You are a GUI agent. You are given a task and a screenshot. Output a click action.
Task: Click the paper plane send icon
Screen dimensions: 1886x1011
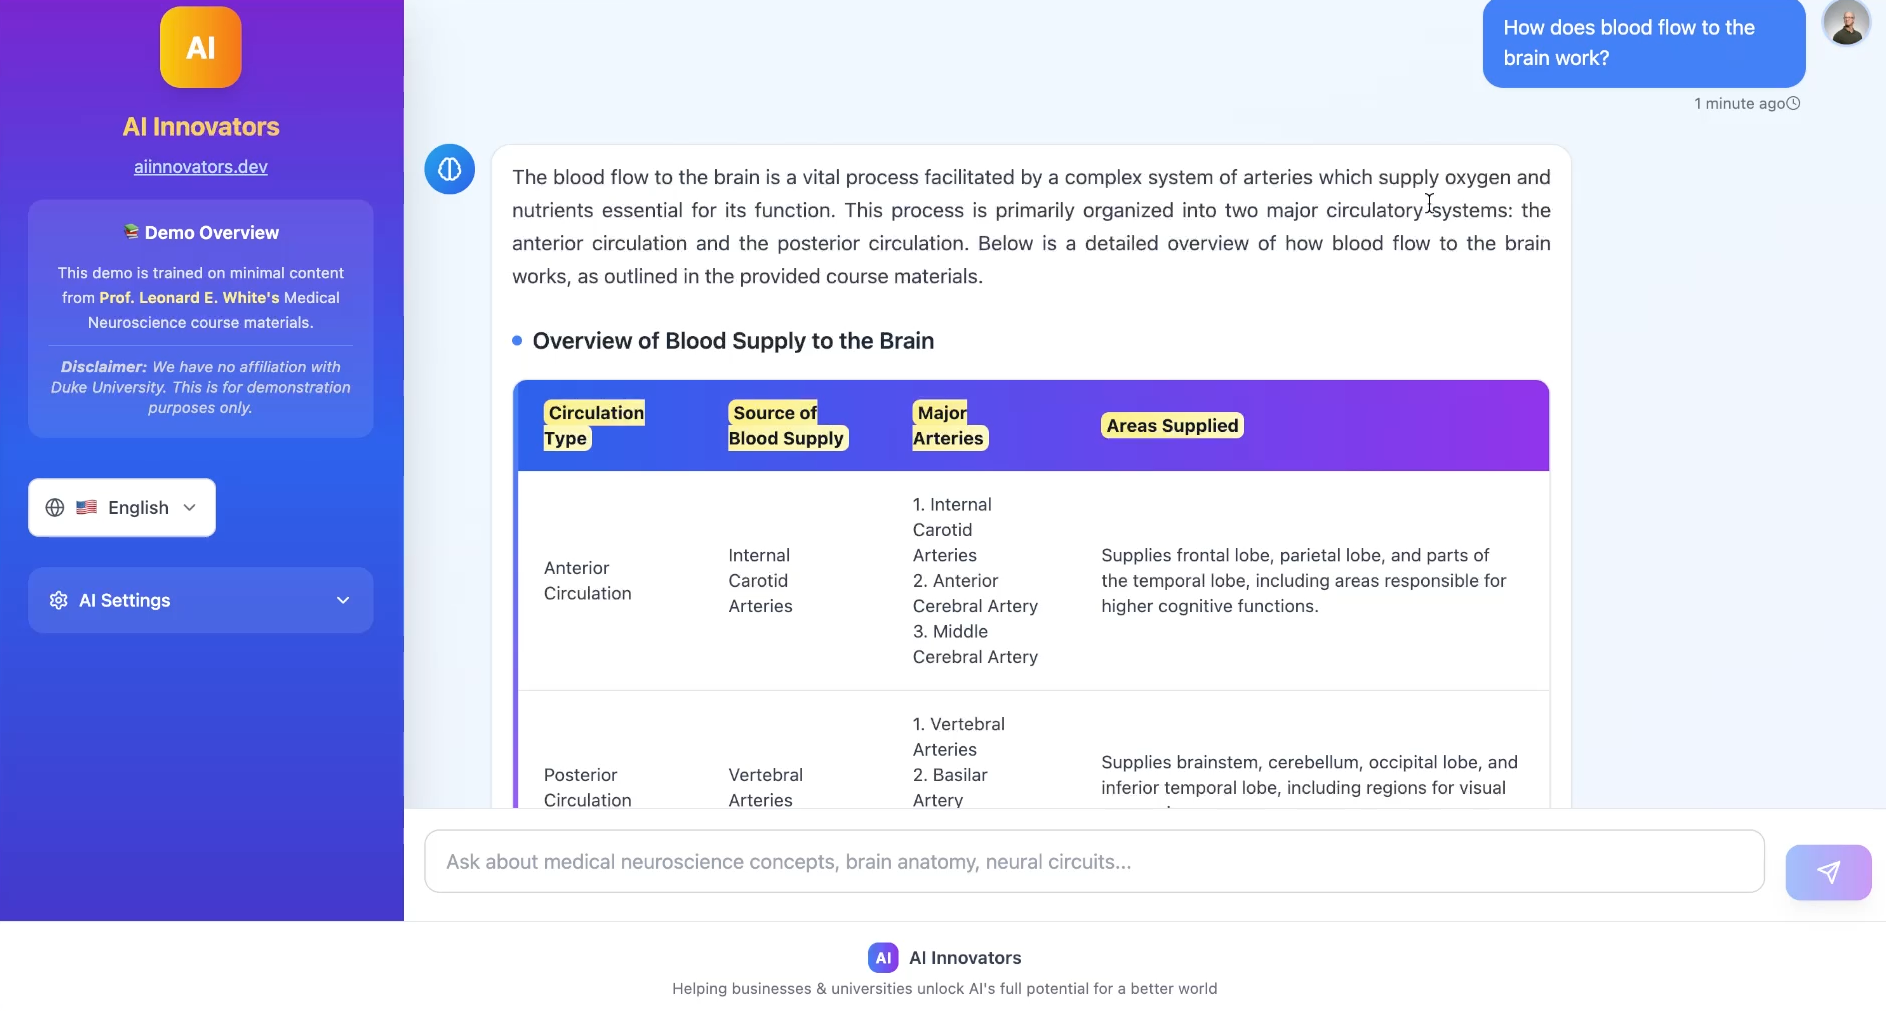pyautogui.click(x=1828, y=872)
